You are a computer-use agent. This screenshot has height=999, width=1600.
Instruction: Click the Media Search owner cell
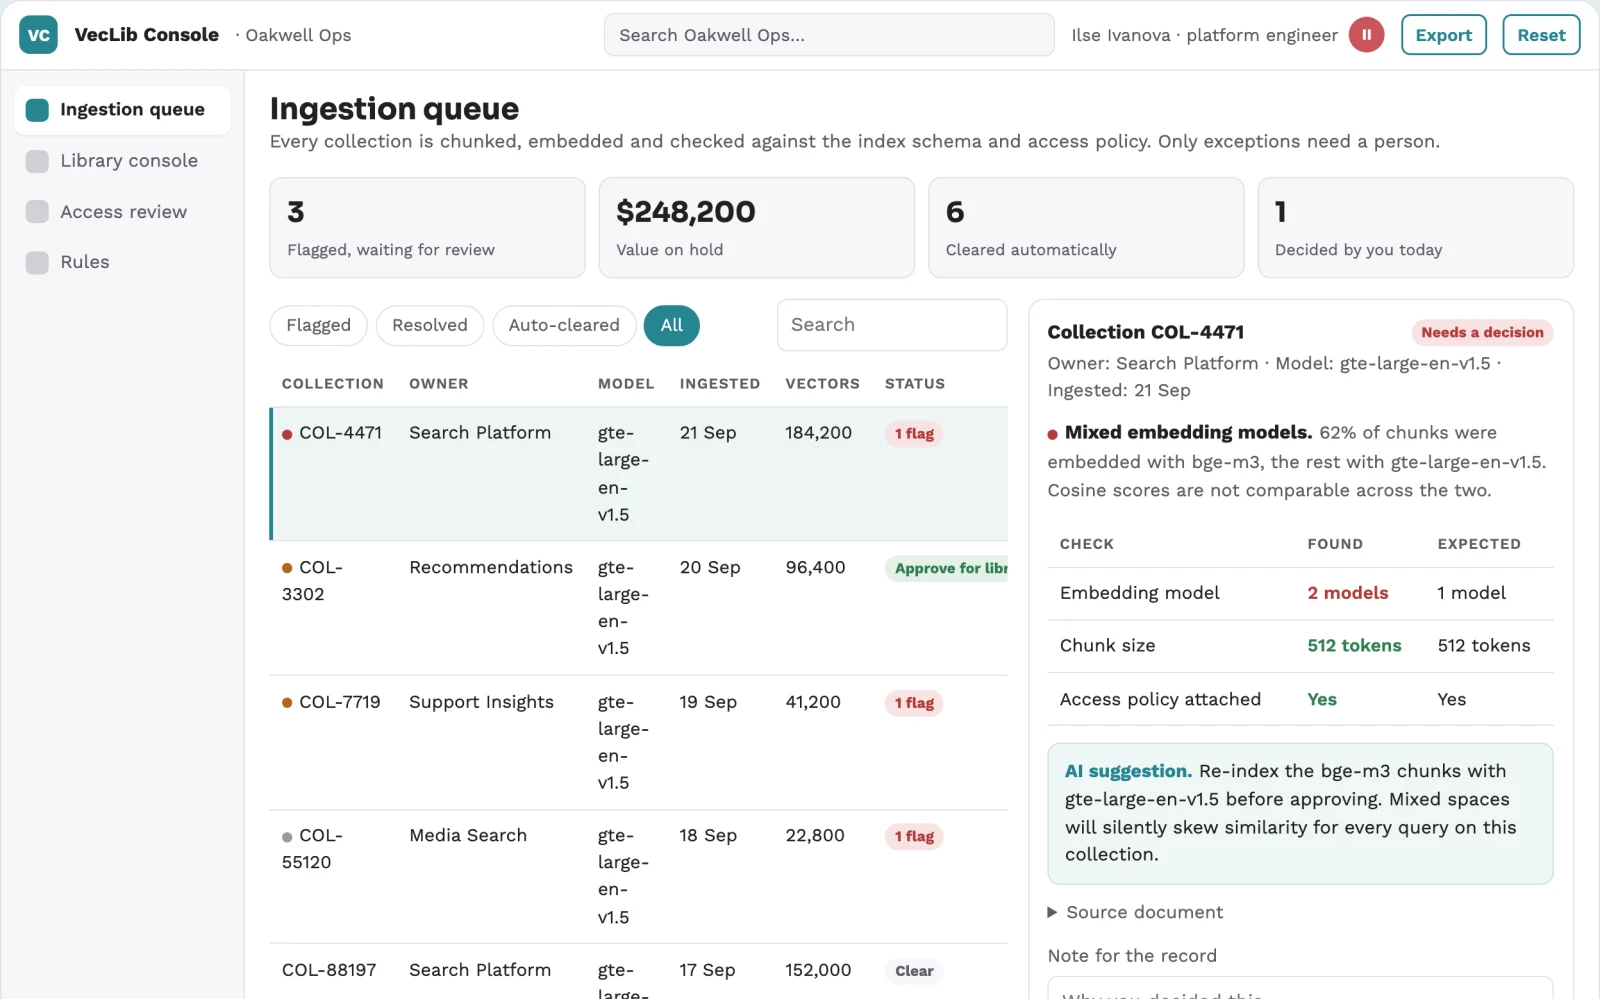(468, 836)
